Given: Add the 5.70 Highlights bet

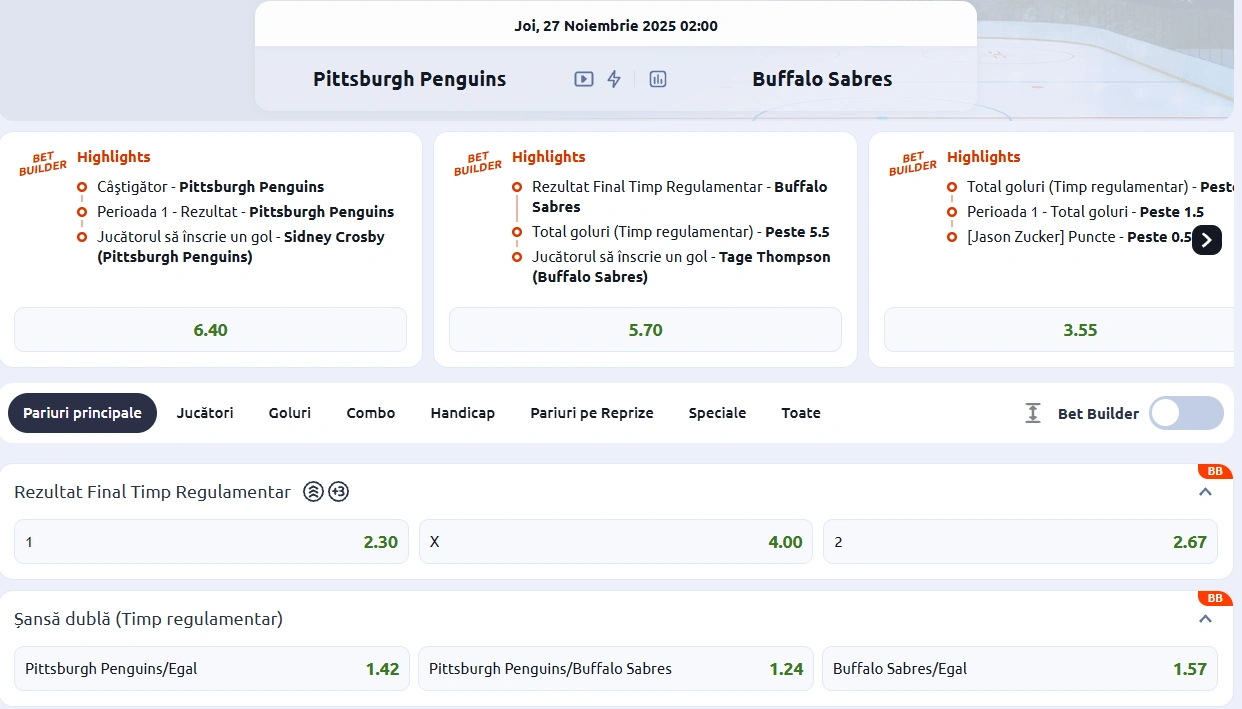Looking at the screenshot, I should (645, 330).
